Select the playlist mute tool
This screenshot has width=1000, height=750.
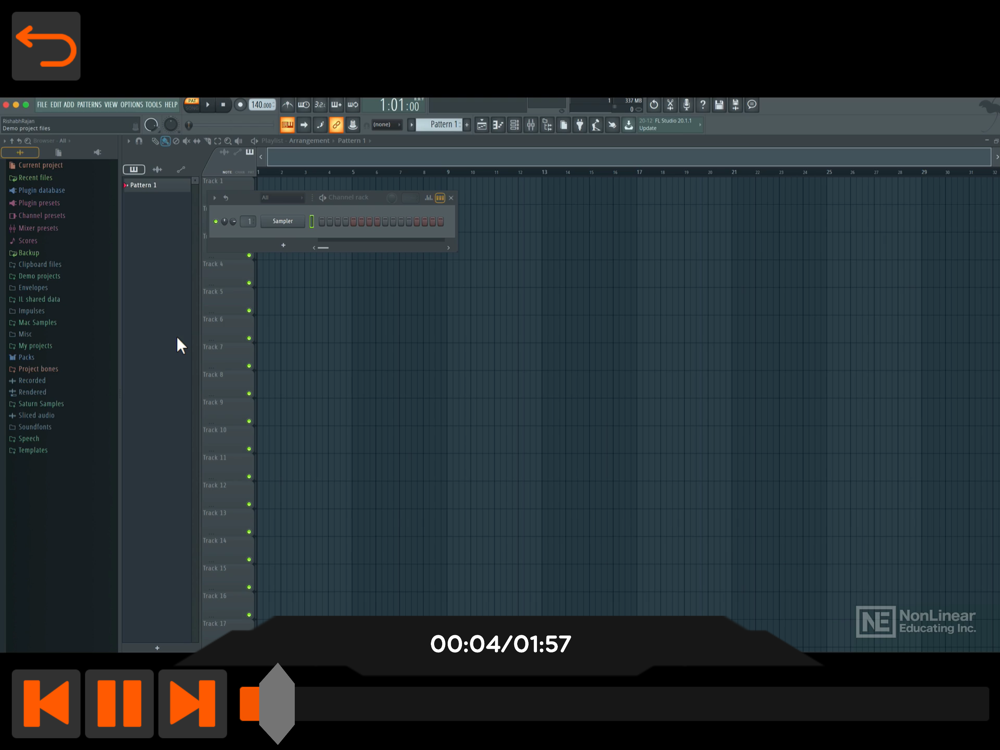coord(186,141)
